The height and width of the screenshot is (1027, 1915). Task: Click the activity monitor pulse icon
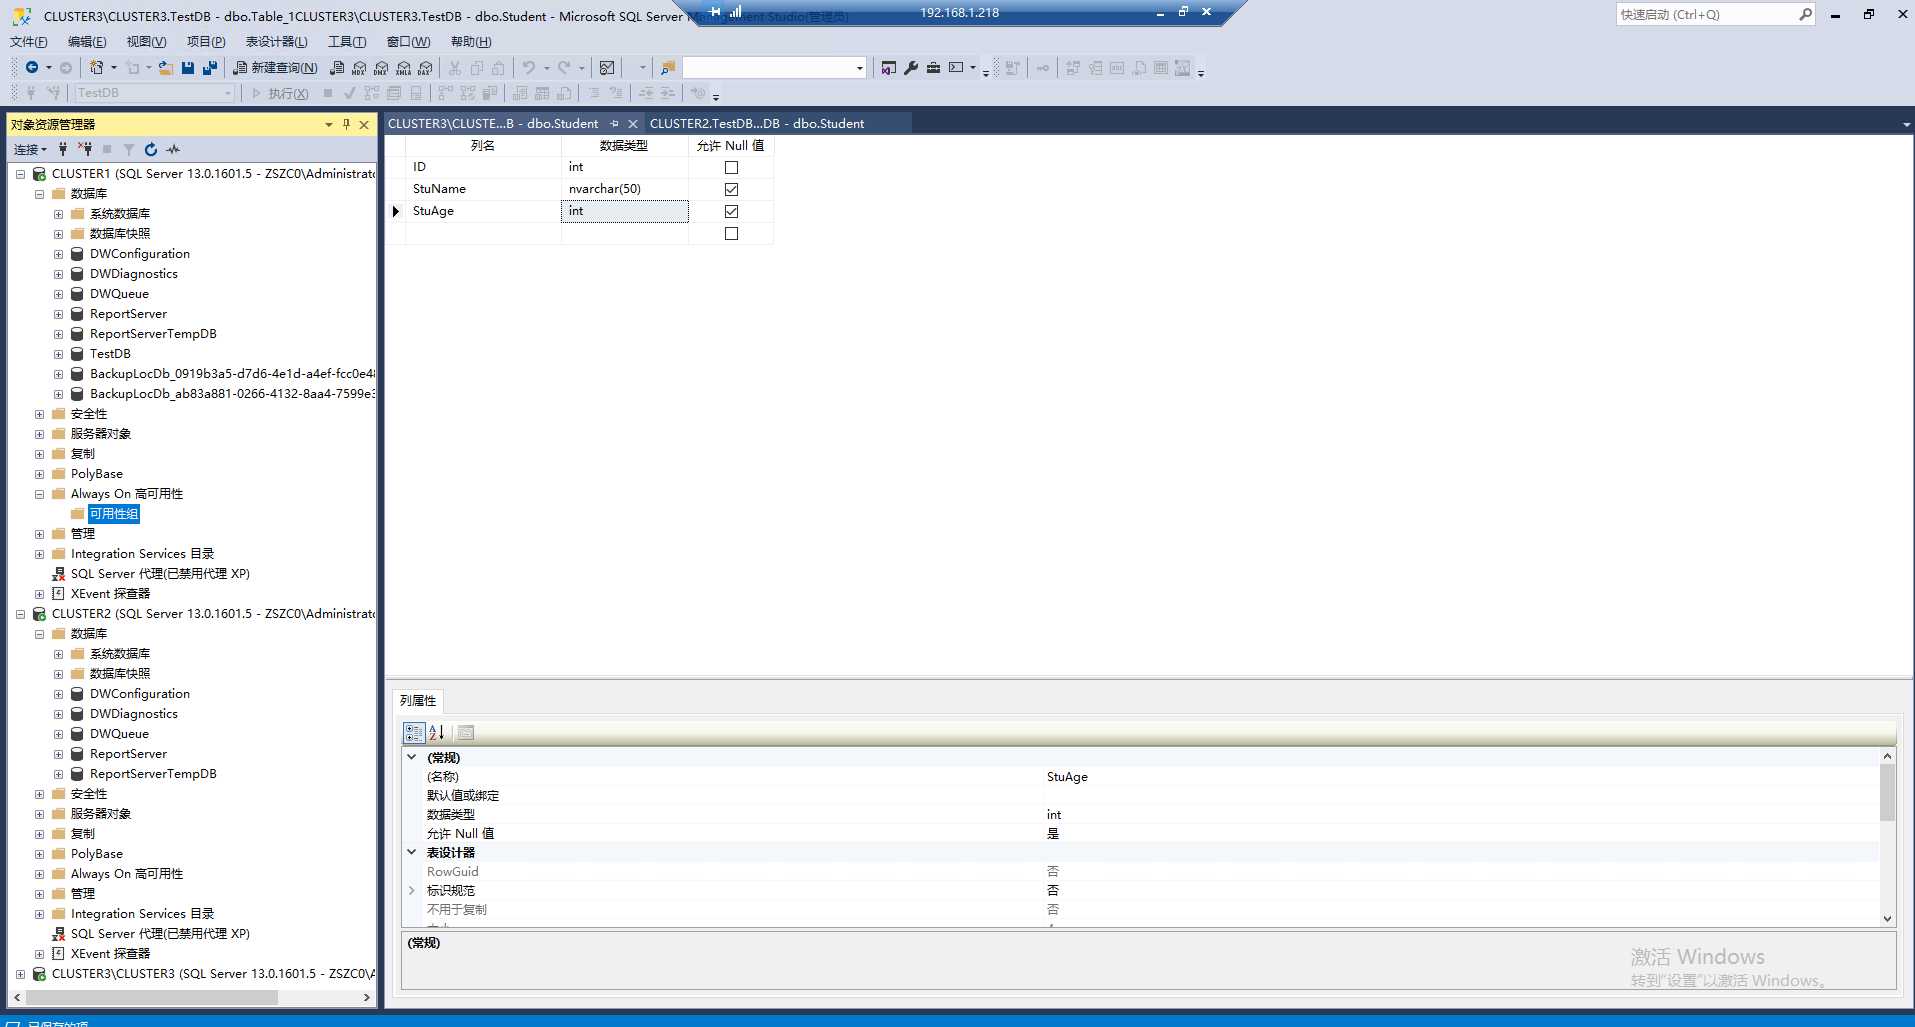[x=173, y=149]
